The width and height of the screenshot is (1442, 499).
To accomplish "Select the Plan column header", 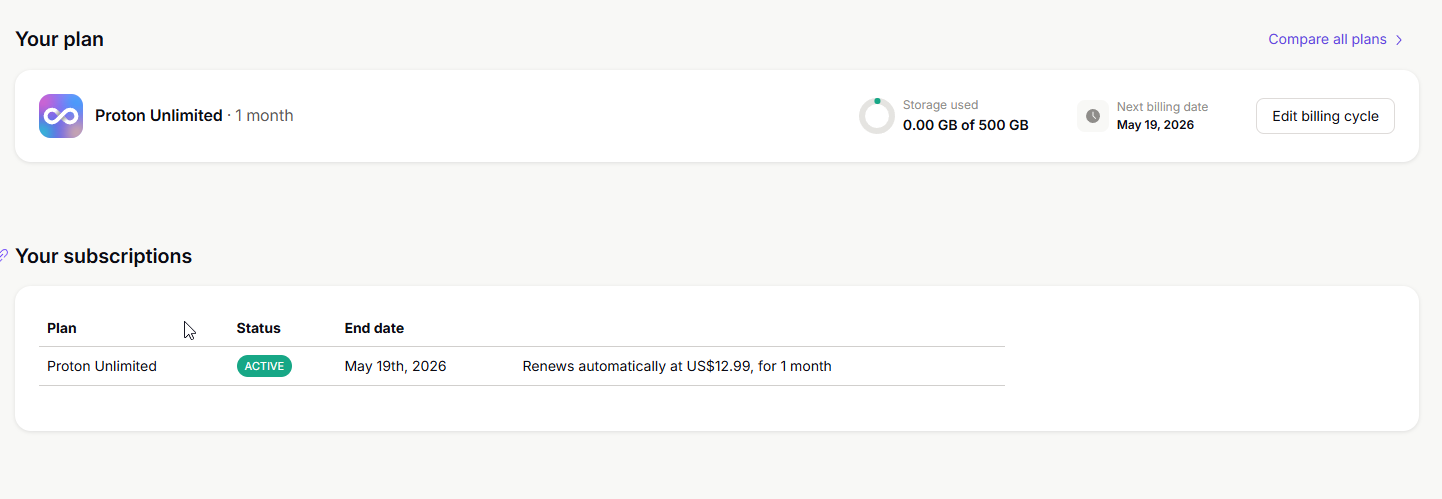I will [x=62, y=328].
